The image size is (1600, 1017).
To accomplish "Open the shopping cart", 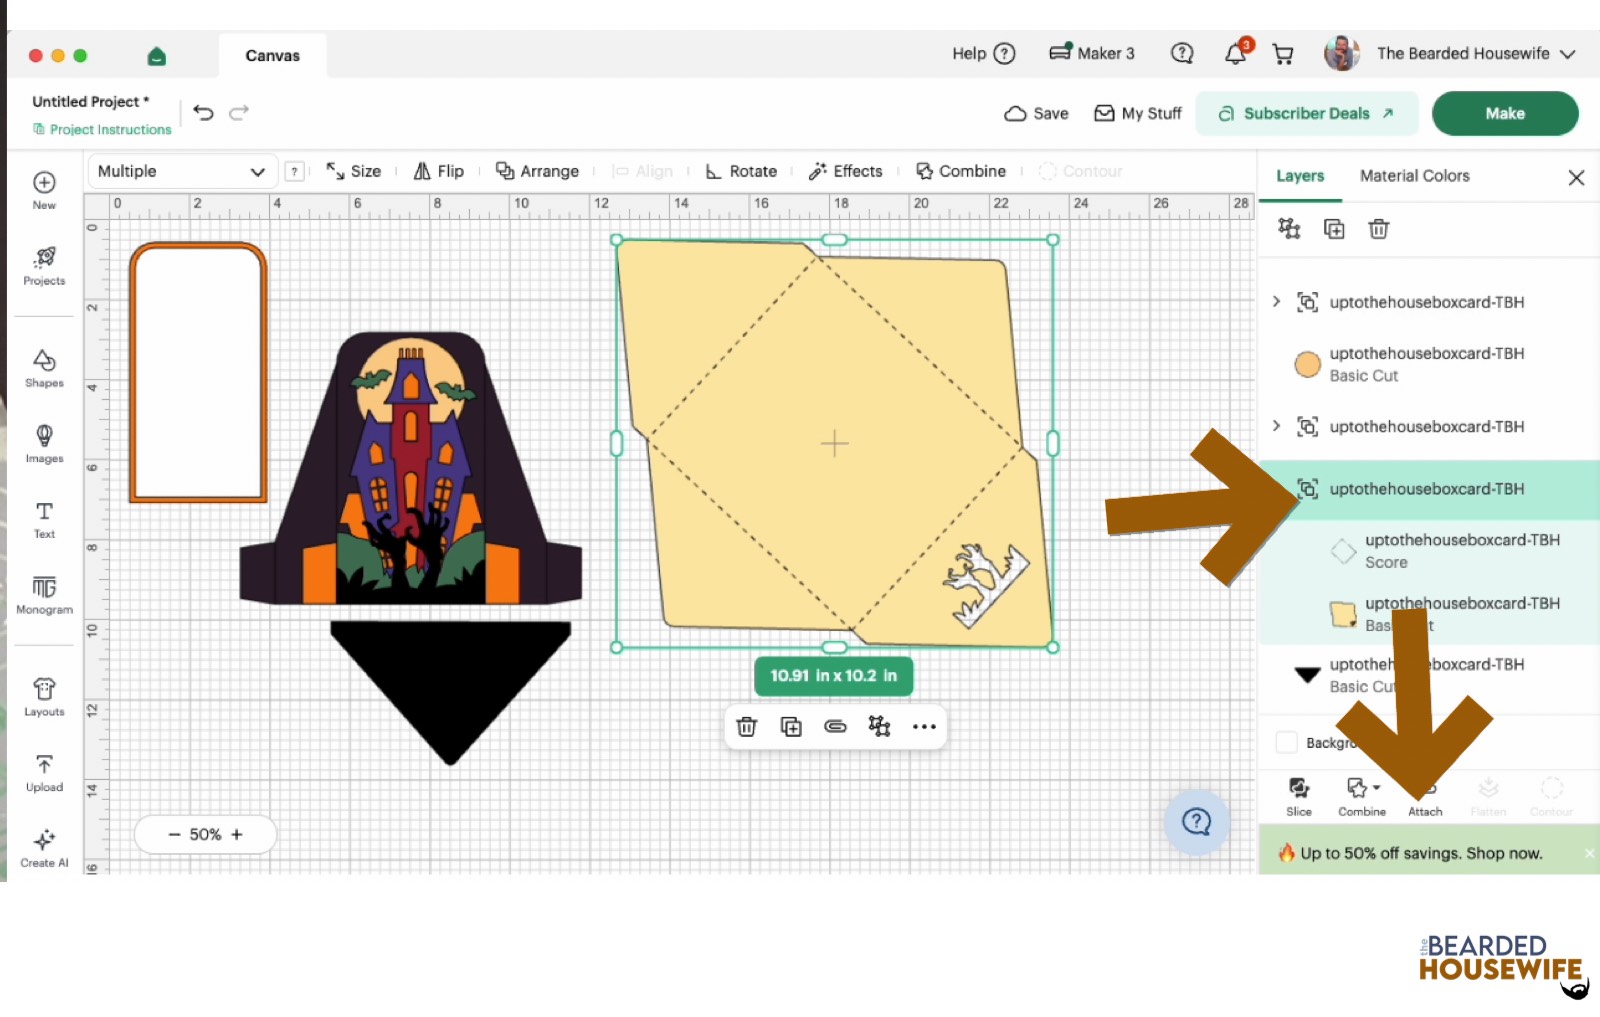I will pyautogui.click(x=1283, y=54).
